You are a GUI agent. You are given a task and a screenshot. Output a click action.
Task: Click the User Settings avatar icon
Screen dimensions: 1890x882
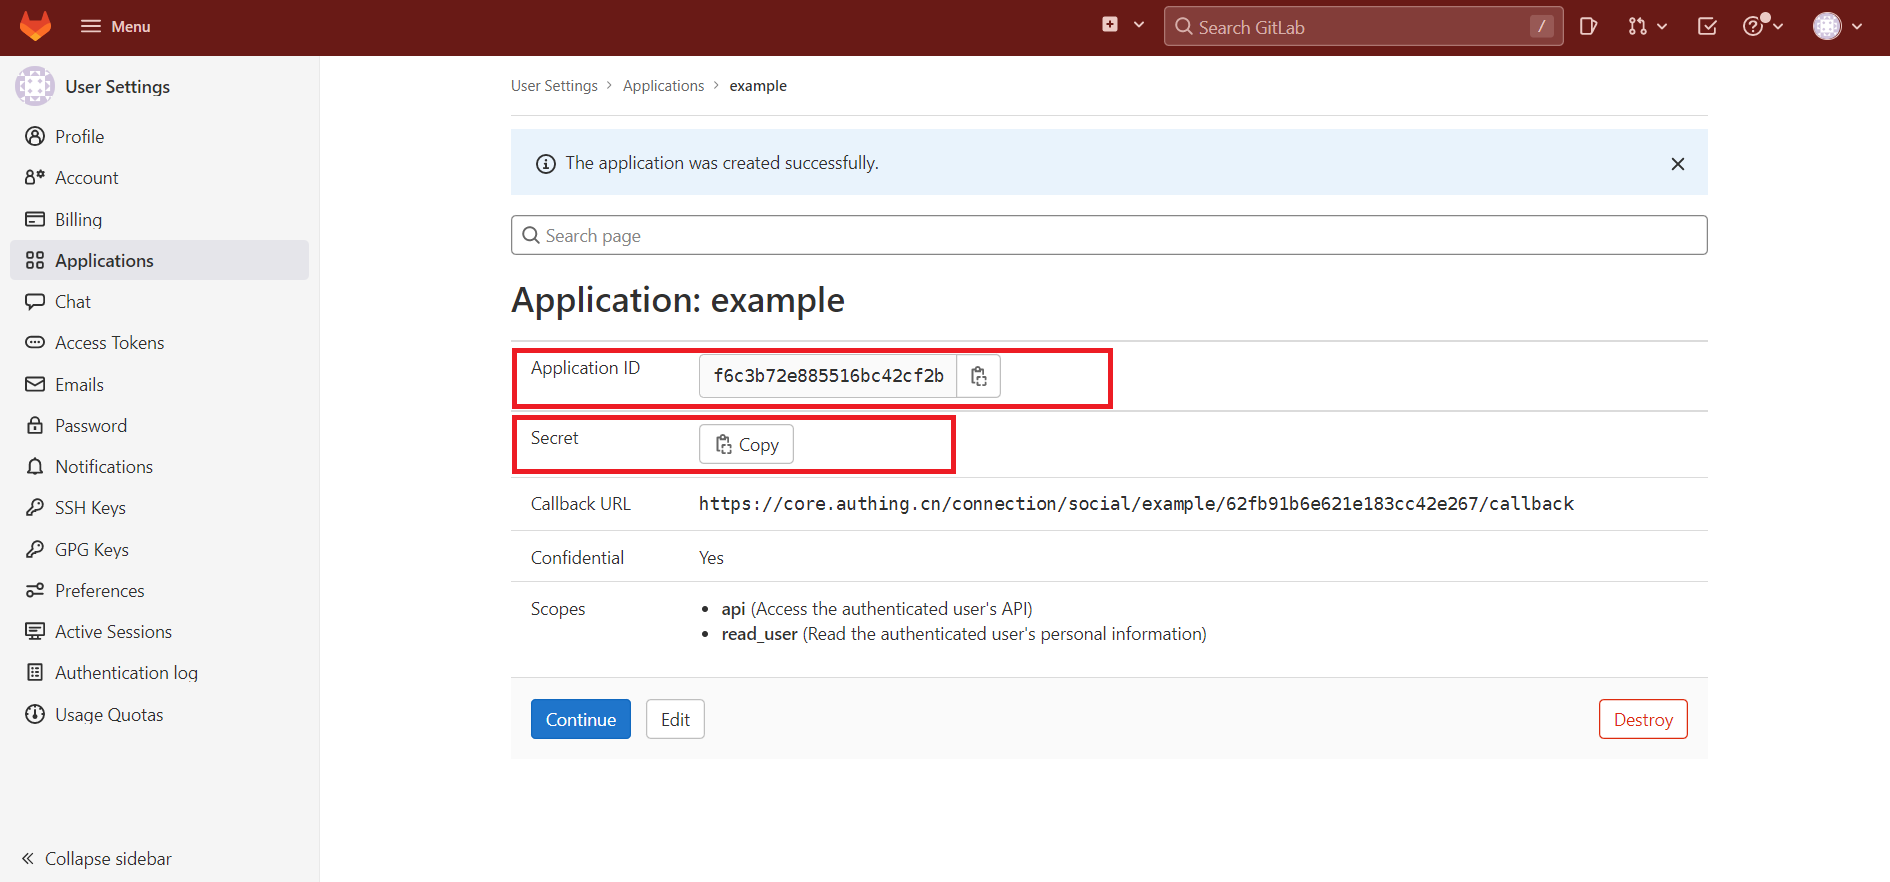pyautogui.click(x=35, y=87)
